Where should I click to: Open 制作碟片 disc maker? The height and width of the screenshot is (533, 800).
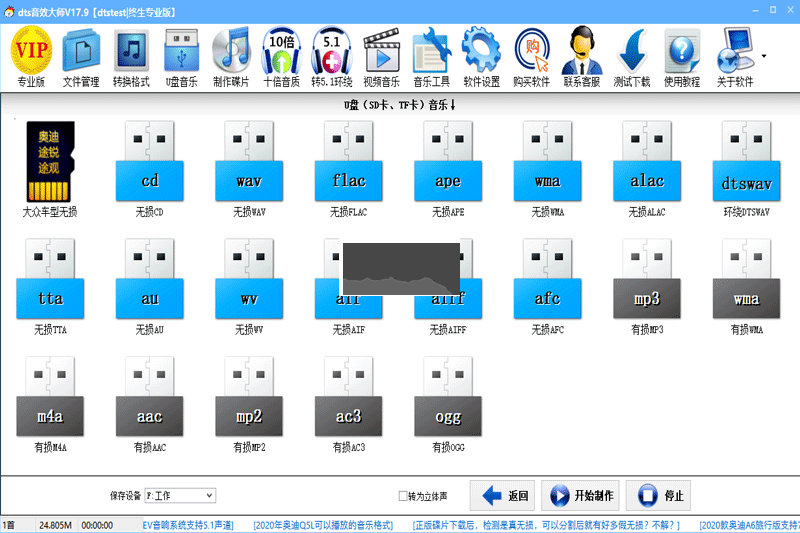(x=231, y=57)
